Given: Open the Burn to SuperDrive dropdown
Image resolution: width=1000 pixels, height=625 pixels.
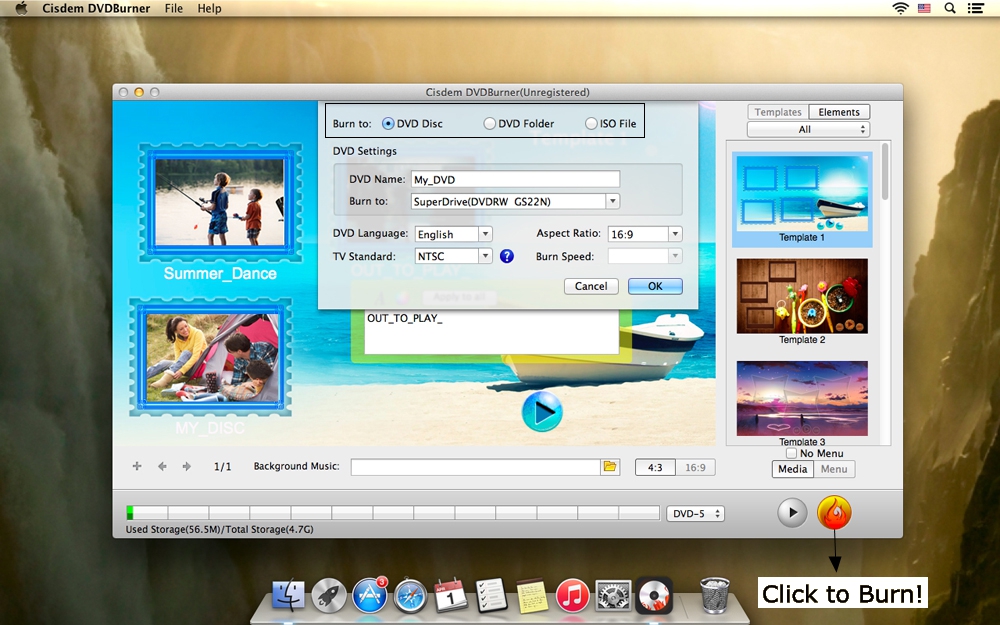Looking at the screenshot, I should [x=515, y=202].
